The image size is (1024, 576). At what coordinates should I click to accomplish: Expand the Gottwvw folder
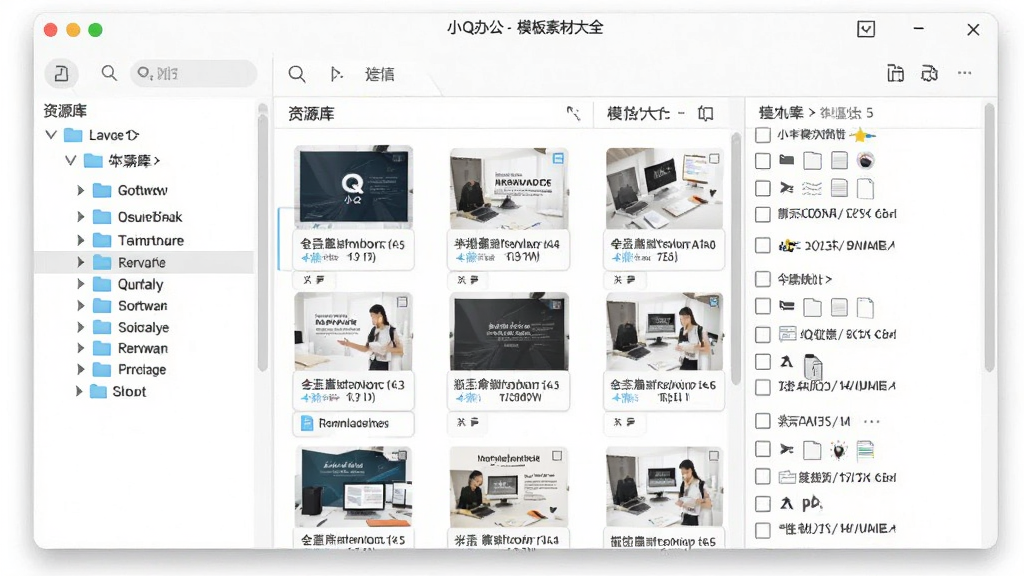[80, 190]
